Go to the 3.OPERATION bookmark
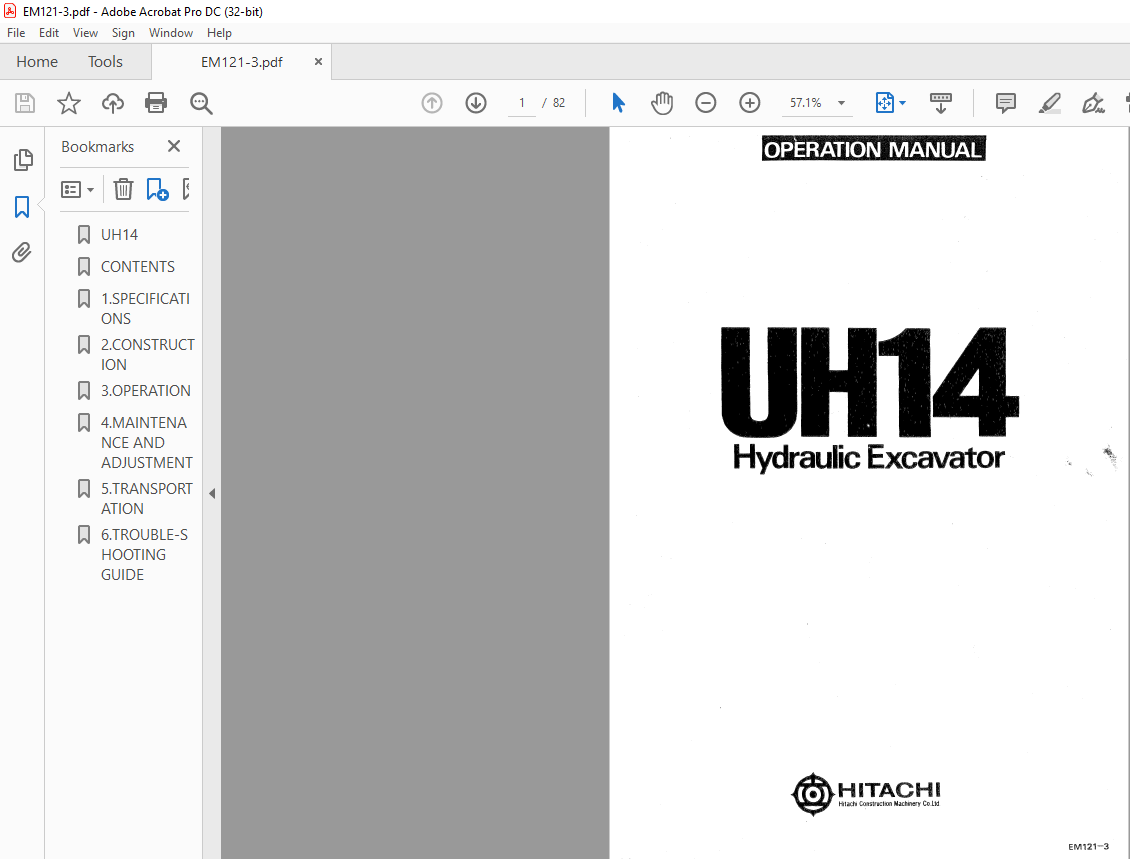The width and height of the screenshot is (1130, 859). coord(146,391)
